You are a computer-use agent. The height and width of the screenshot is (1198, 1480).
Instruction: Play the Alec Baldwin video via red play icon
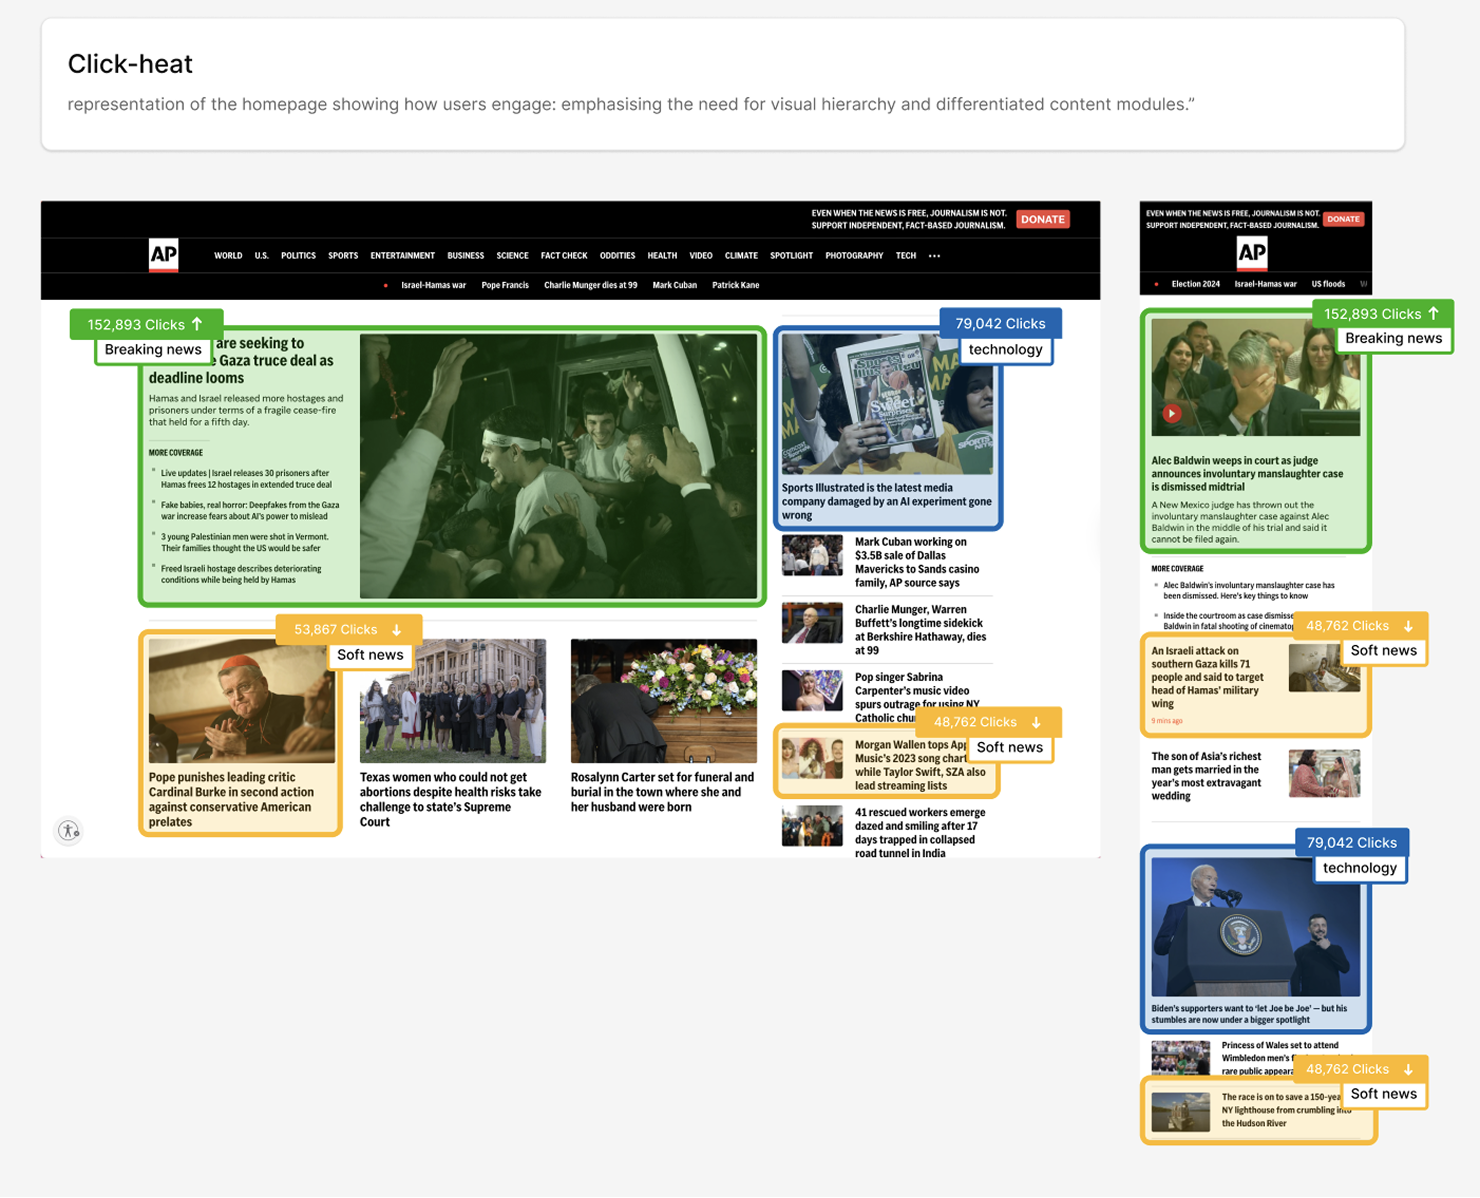click(1172, 413)
